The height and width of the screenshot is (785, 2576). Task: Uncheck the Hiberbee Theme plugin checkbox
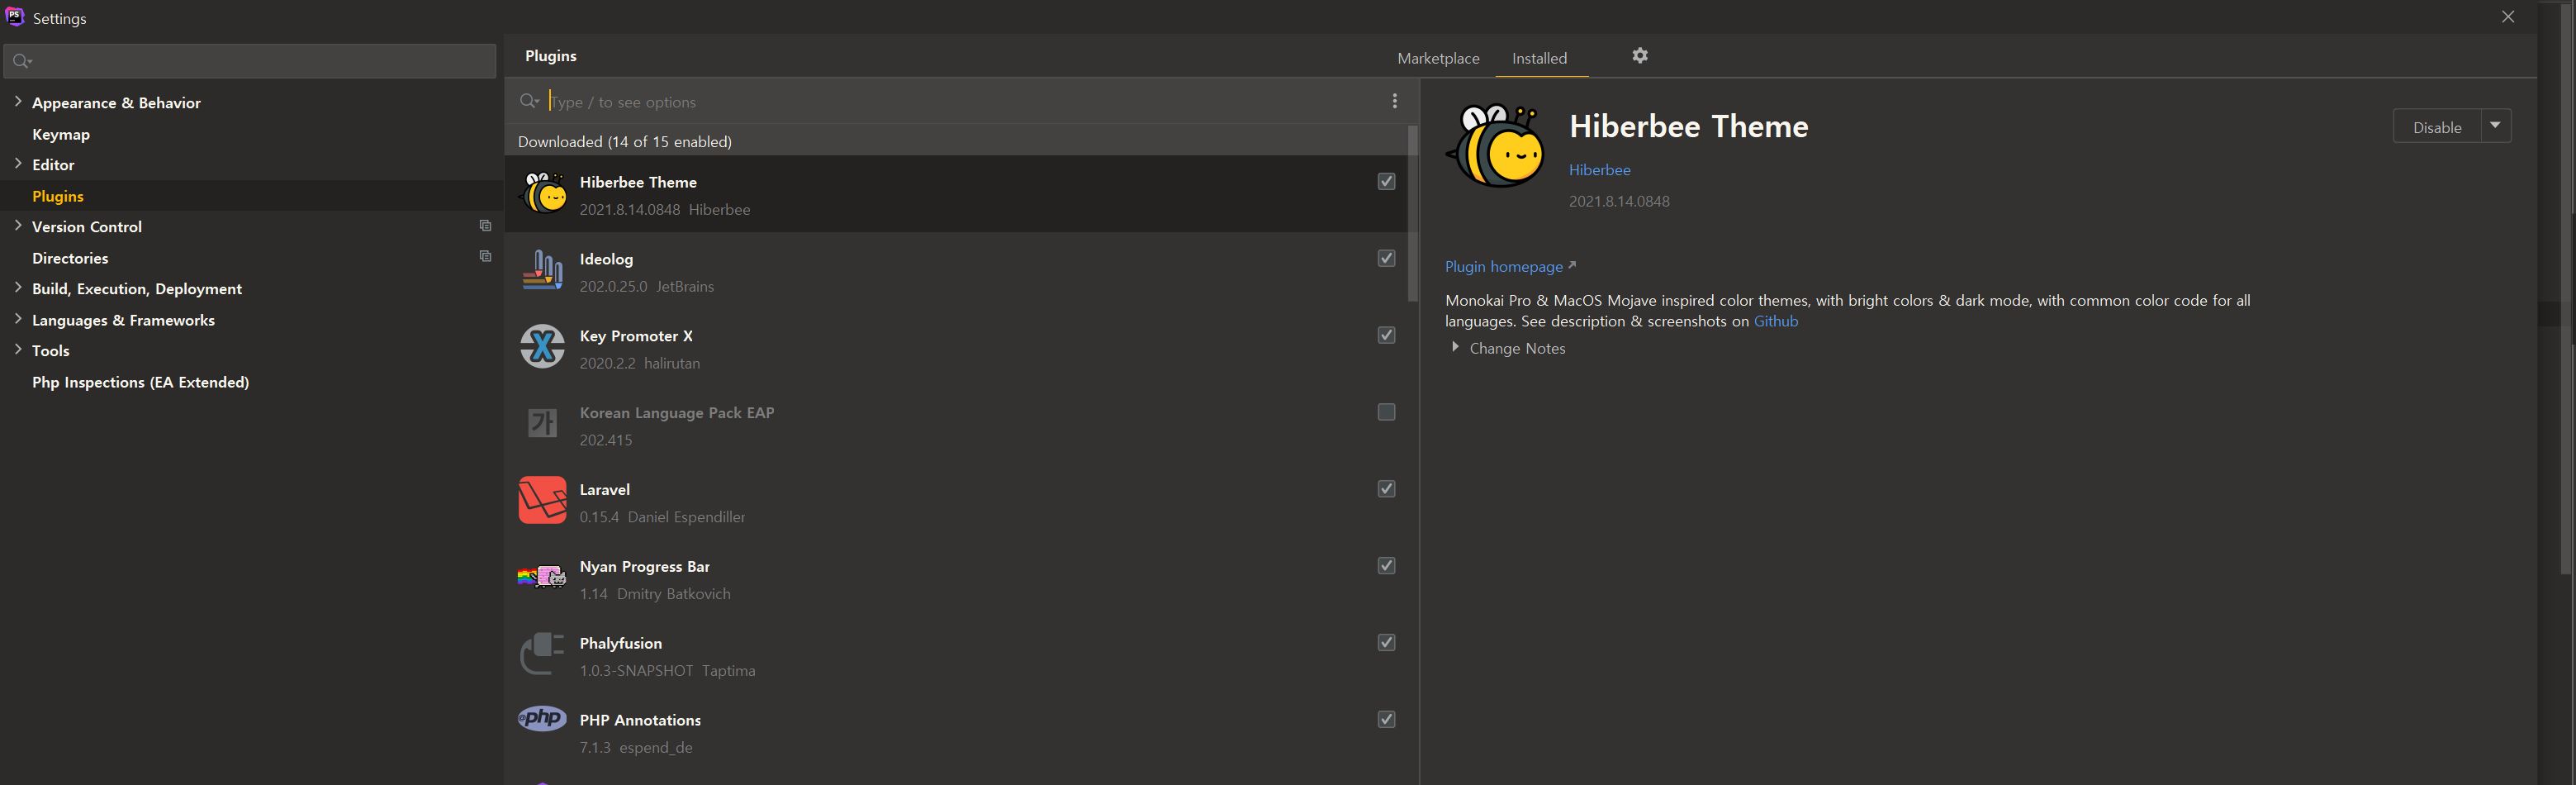(x=1386, y=181)
